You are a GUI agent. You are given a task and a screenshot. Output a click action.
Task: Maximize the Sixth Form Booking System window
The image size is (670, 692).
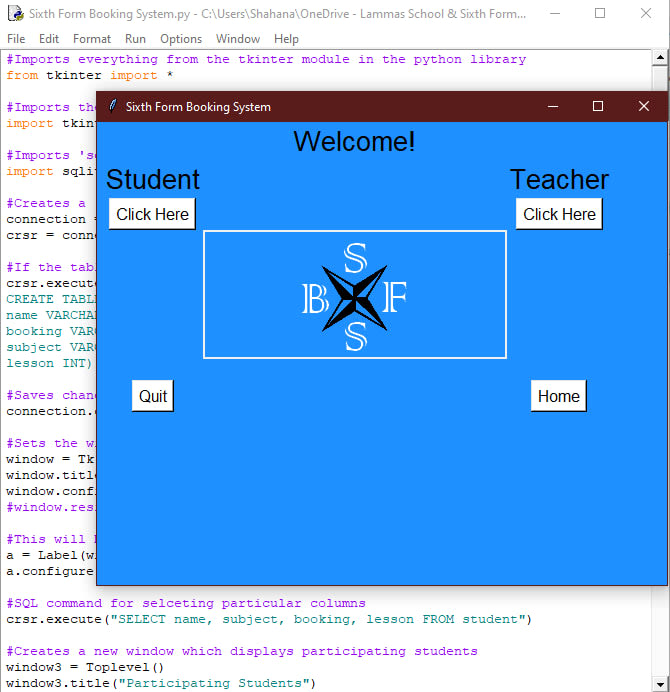click(x=598, y=106)
